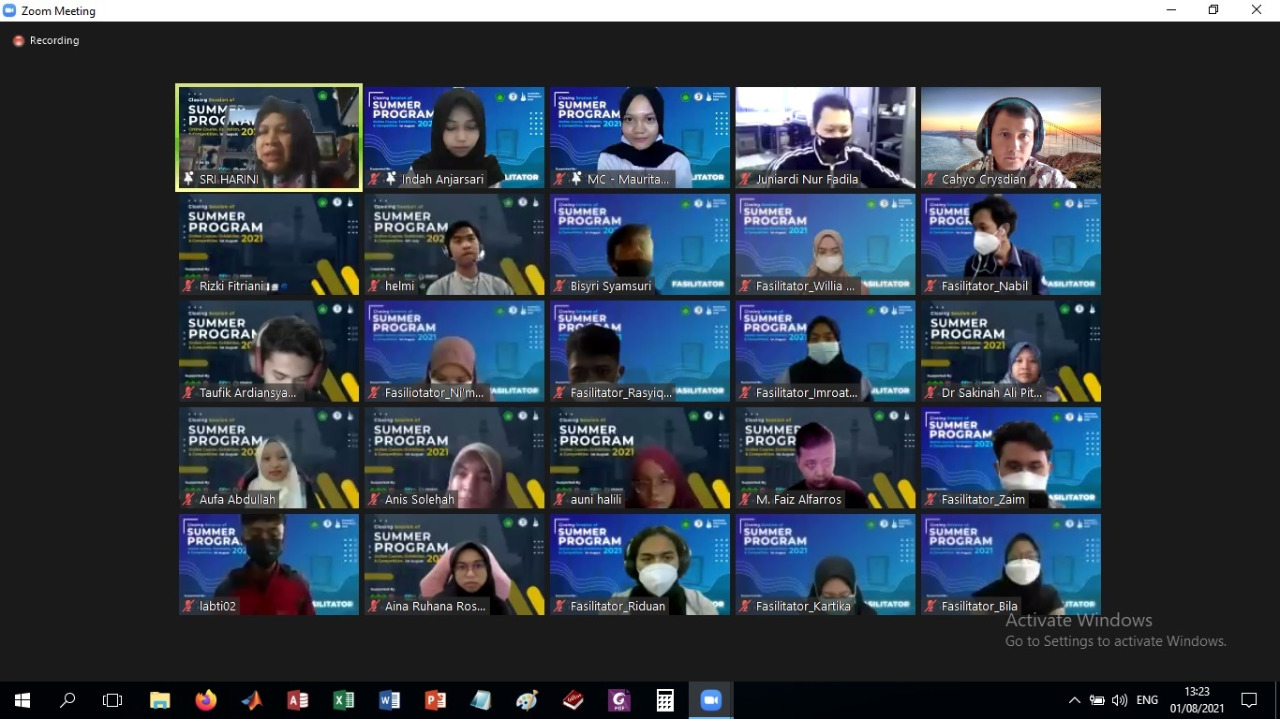The height and width of the screenshot is (719, 1280).
Task: Select SRI HARINI's highlighted video tile
Action: point(268,137)
